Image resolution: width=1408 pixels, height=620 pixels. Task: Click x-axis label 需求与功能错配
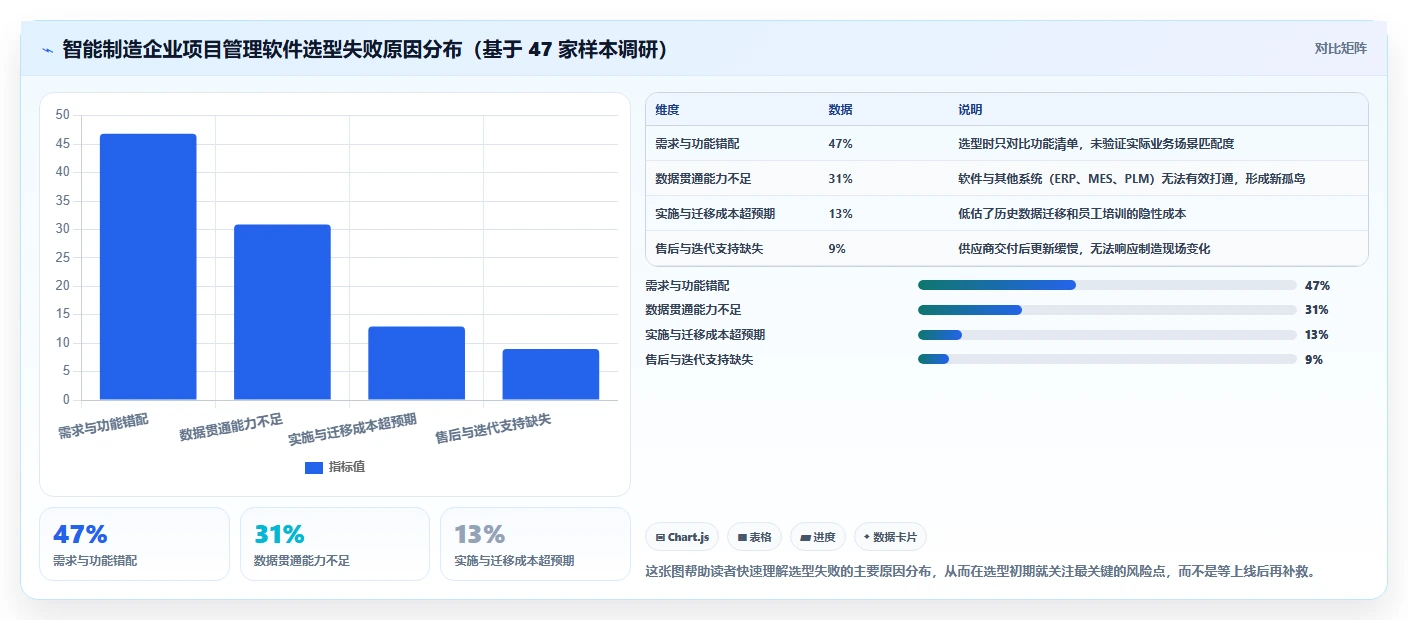(103, 426)
